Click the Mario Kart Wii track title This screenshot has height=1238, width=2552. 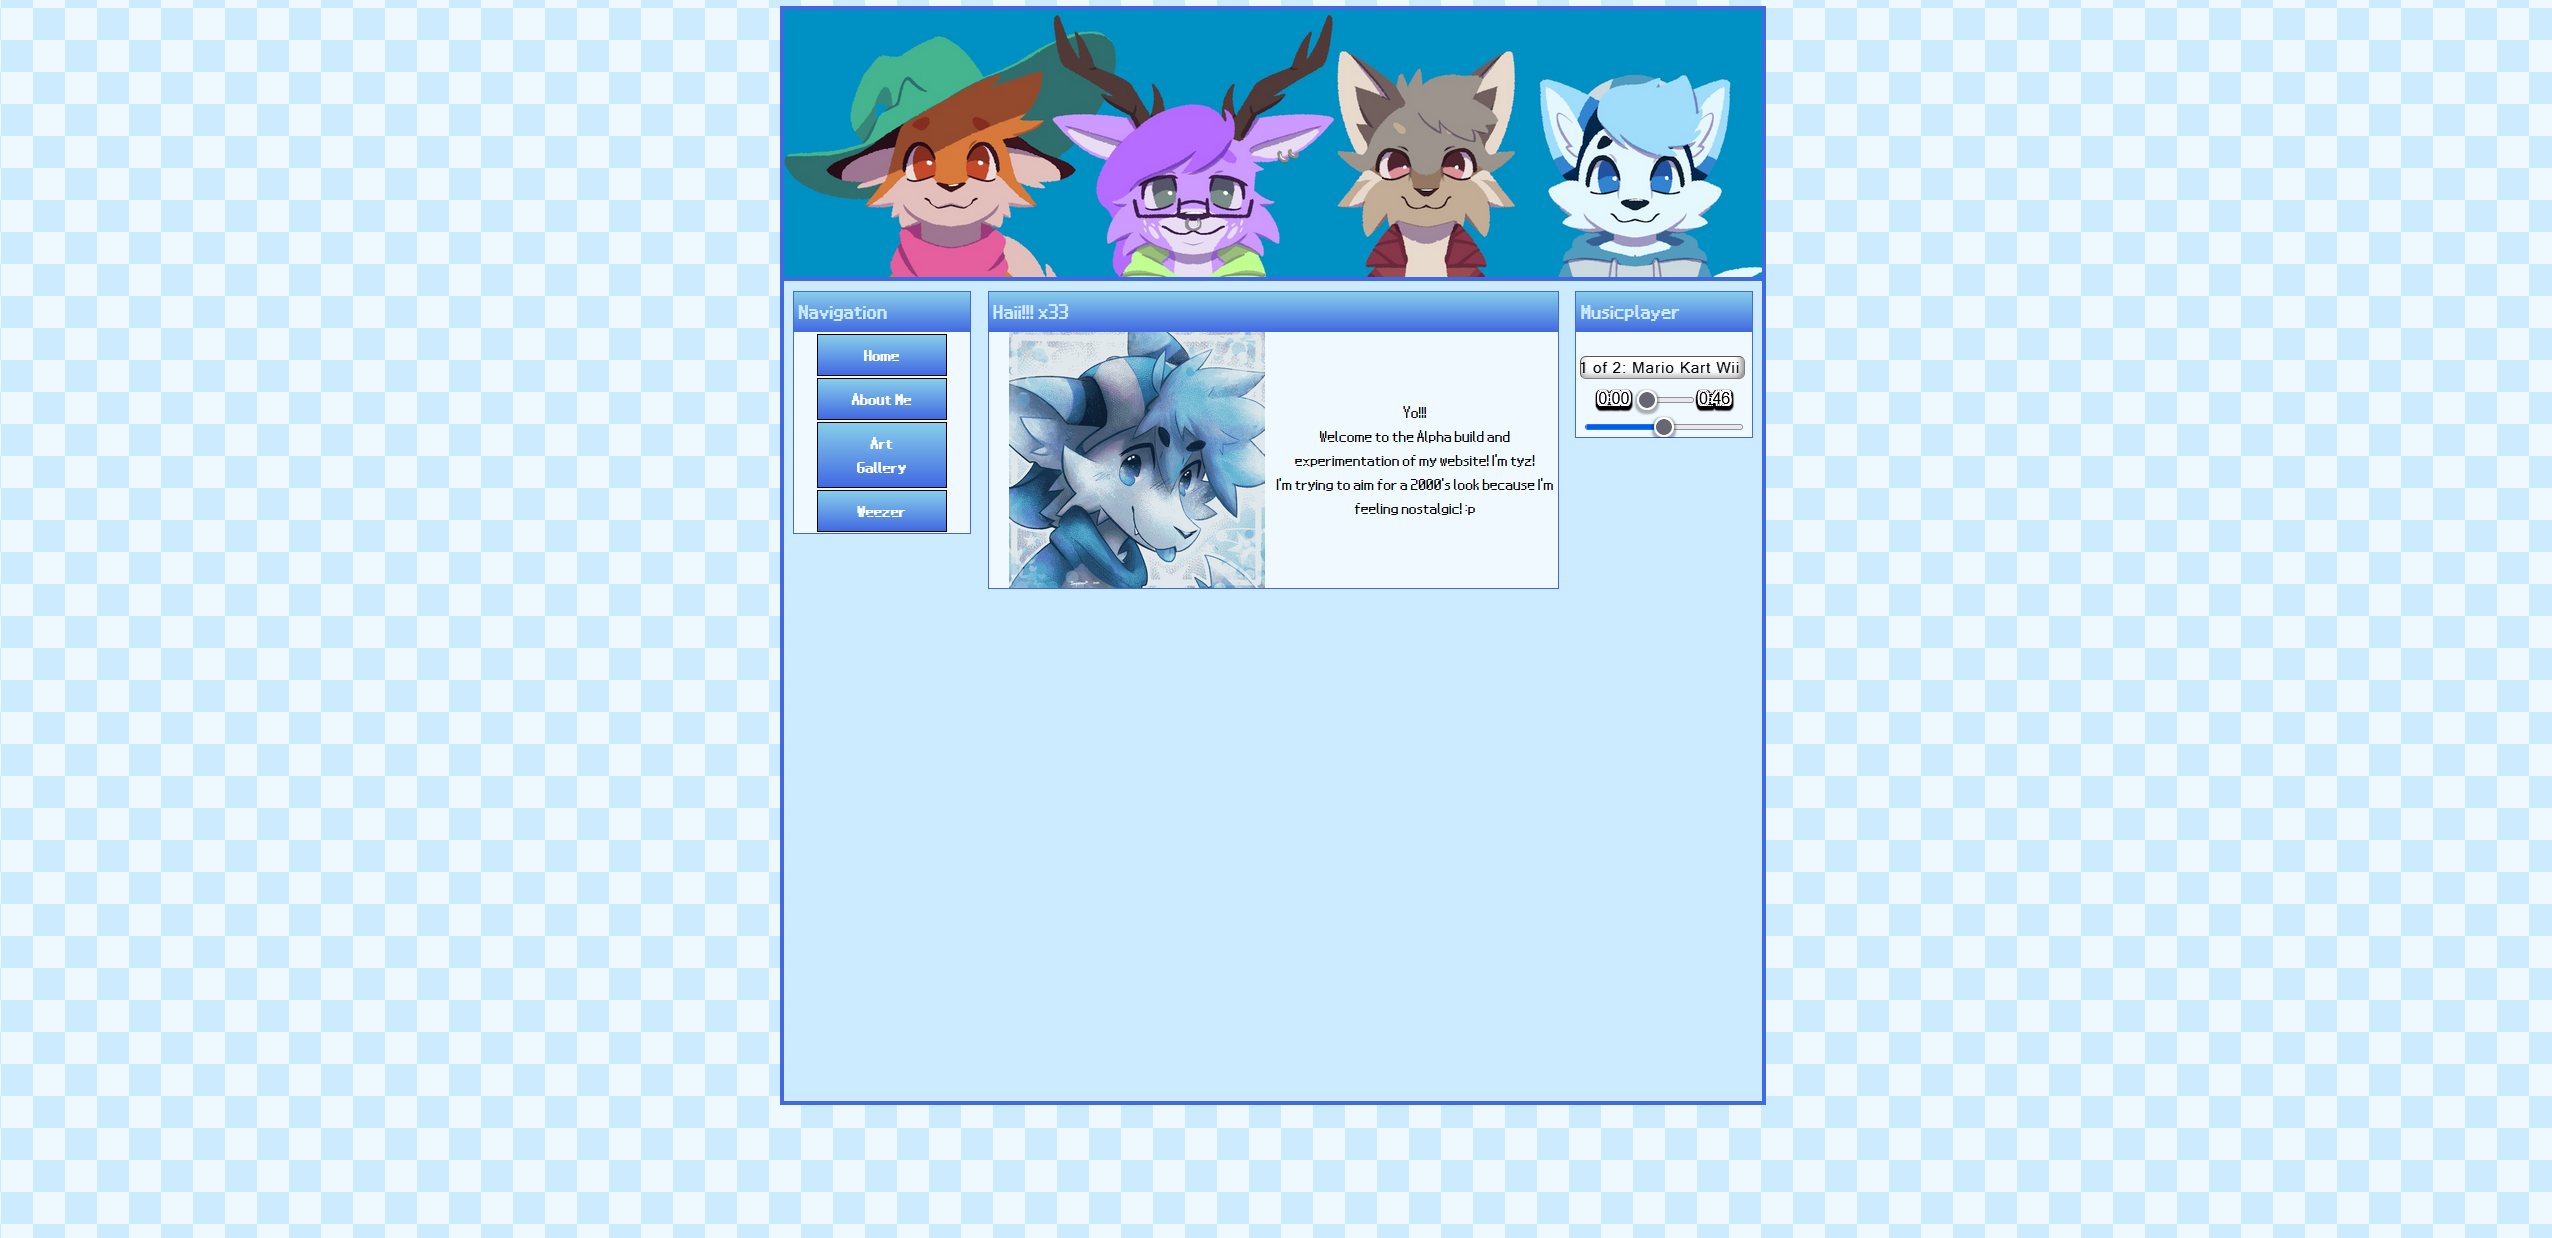tap(1662, 368)
